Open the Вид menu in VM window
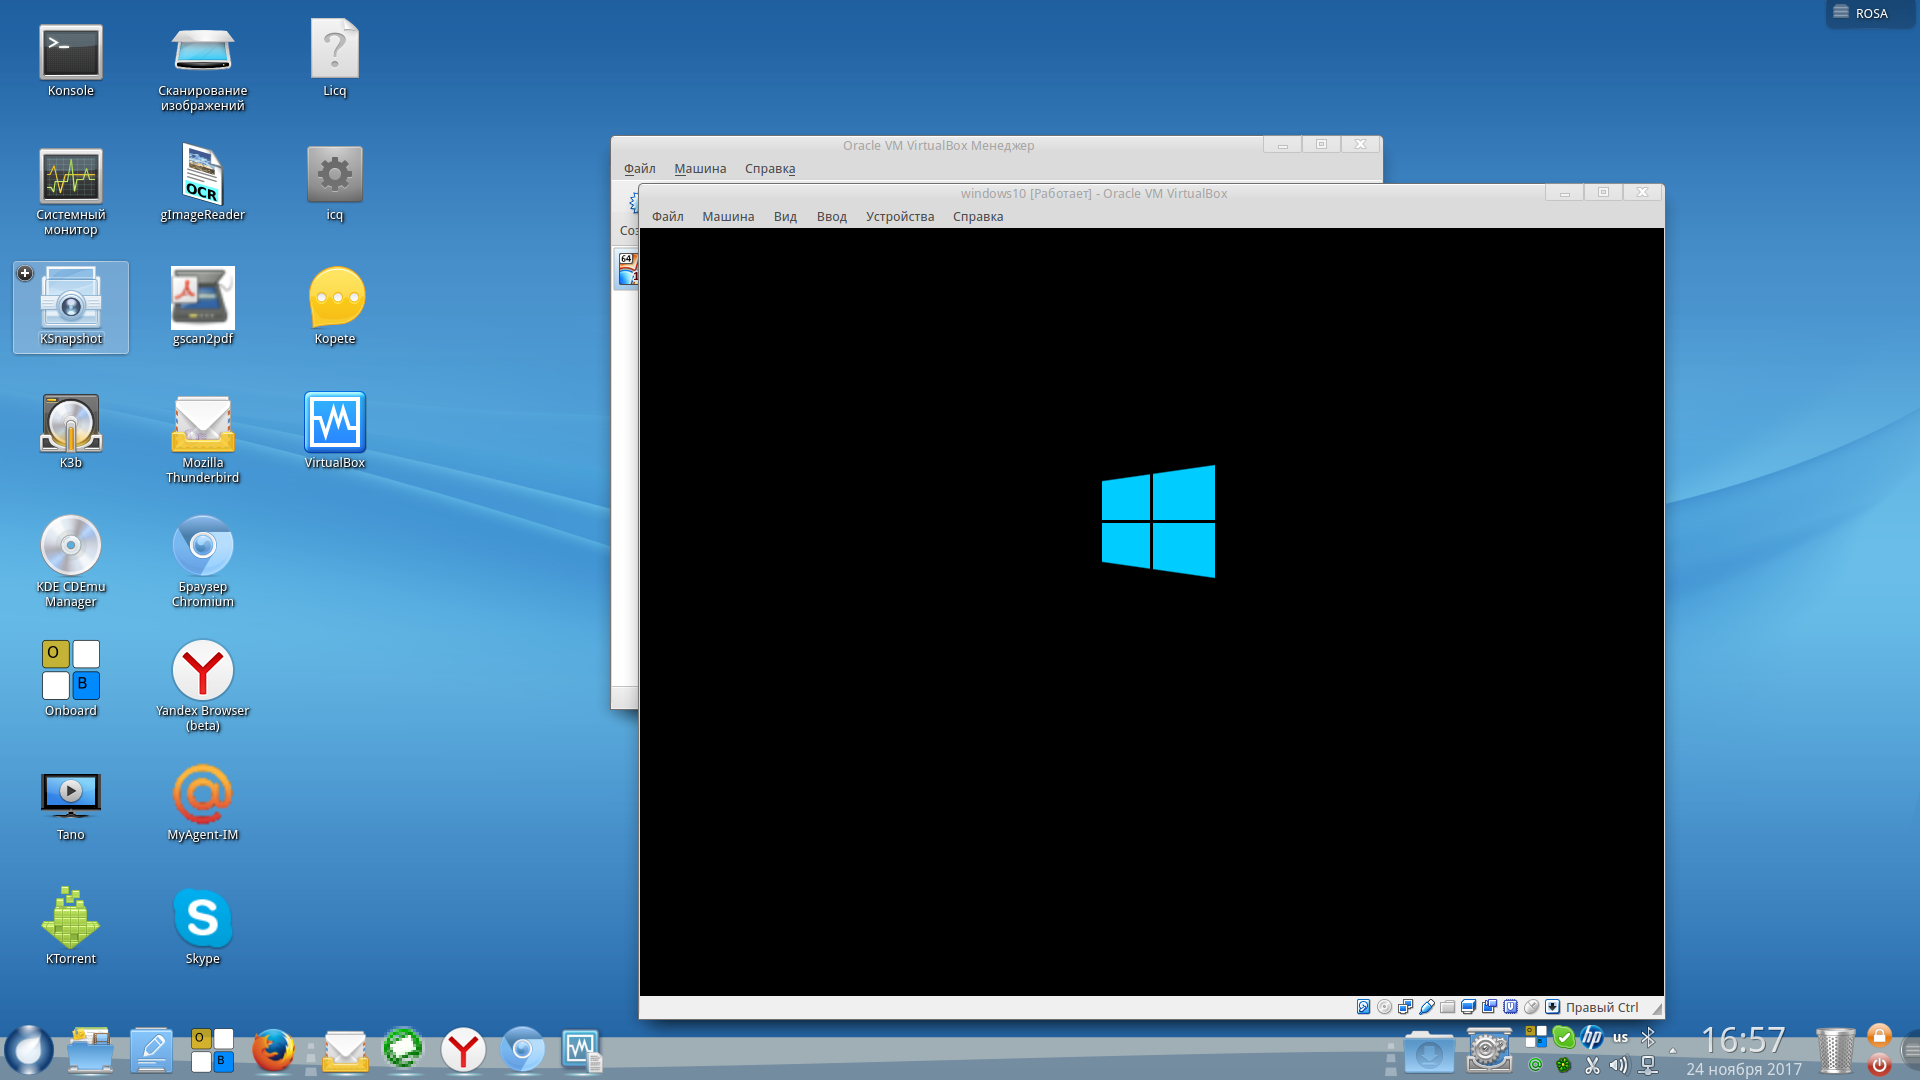The image size is (1920, 1080). point(784,217)
